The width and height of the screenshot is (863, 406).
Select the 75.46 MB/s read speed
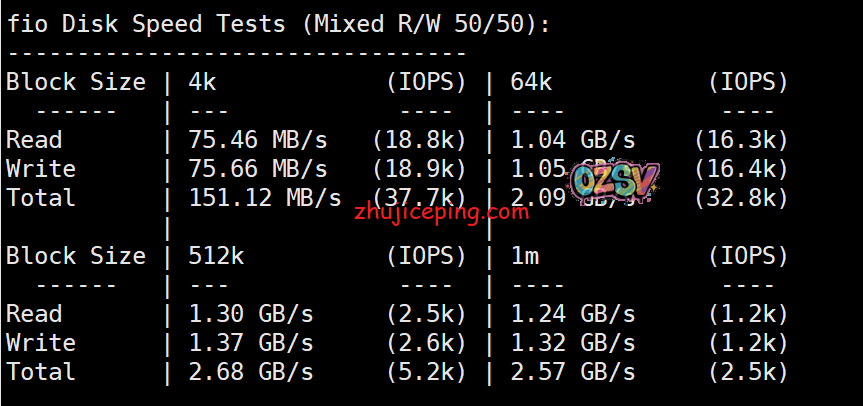(x=258, y=140)
